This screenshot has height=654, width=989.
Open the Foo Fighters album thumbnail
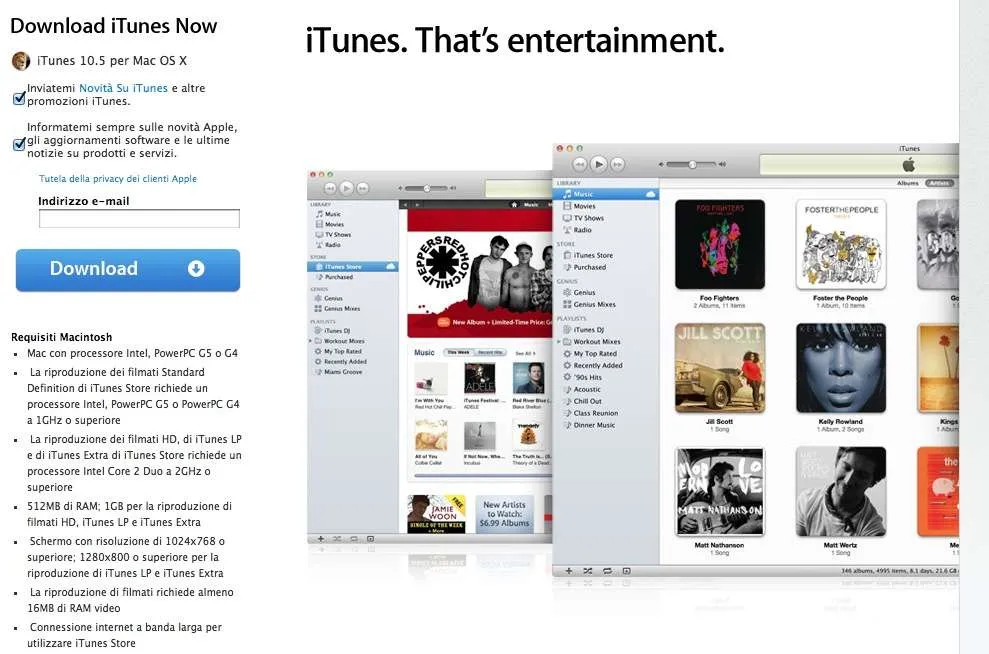click(x=720, y=245)
